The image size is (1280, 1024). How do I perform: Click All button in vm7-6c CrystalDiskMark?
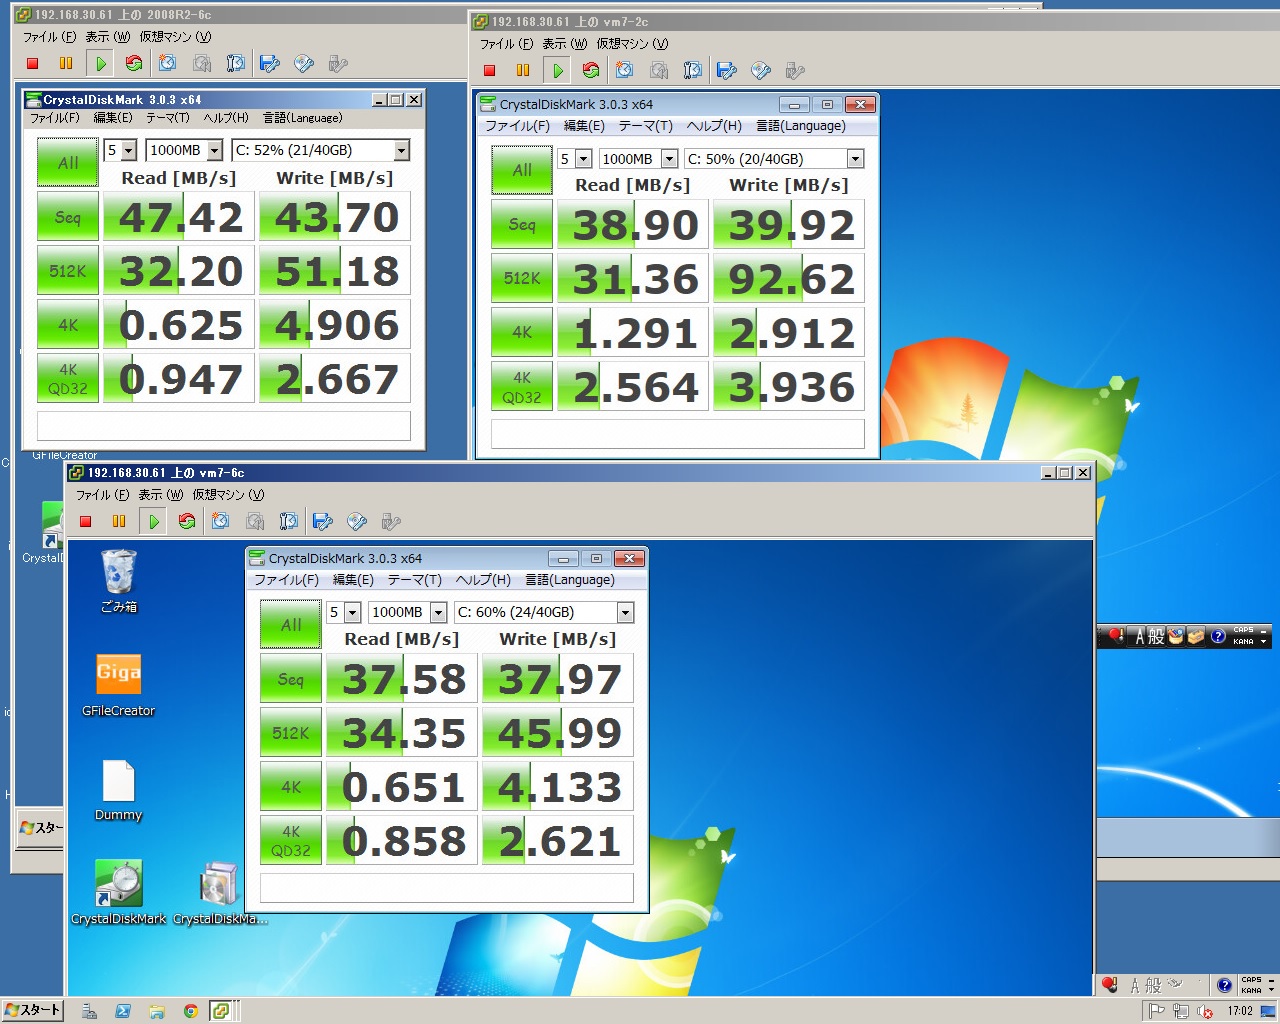pos(291,625)
